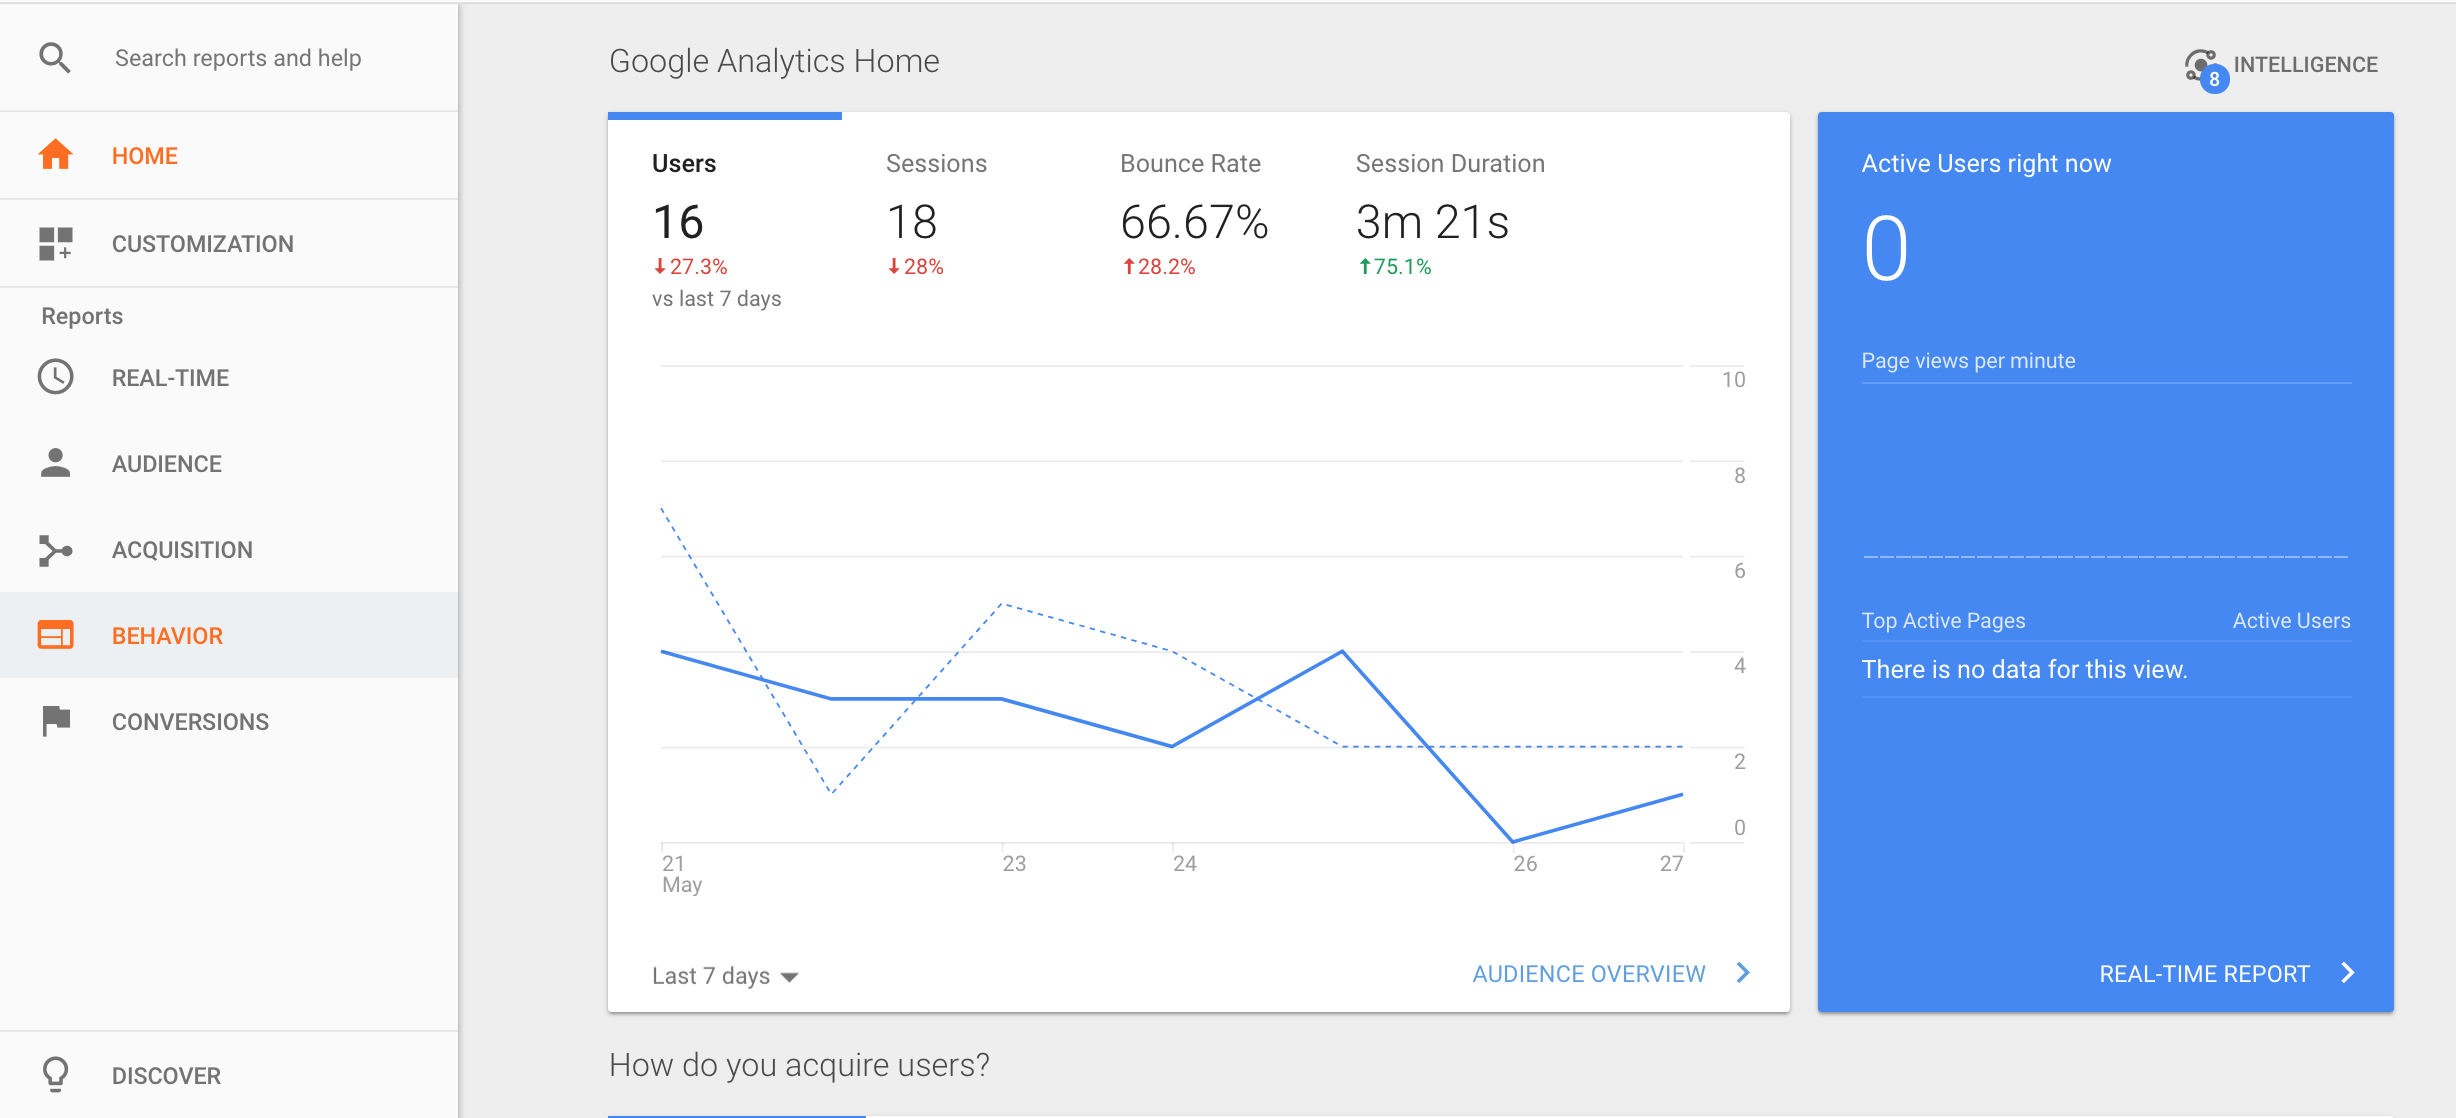2456x1118 pixels.
Task: Expand CONVERSIONS reports
Action: pyautogui.click(x=229, y=721)
